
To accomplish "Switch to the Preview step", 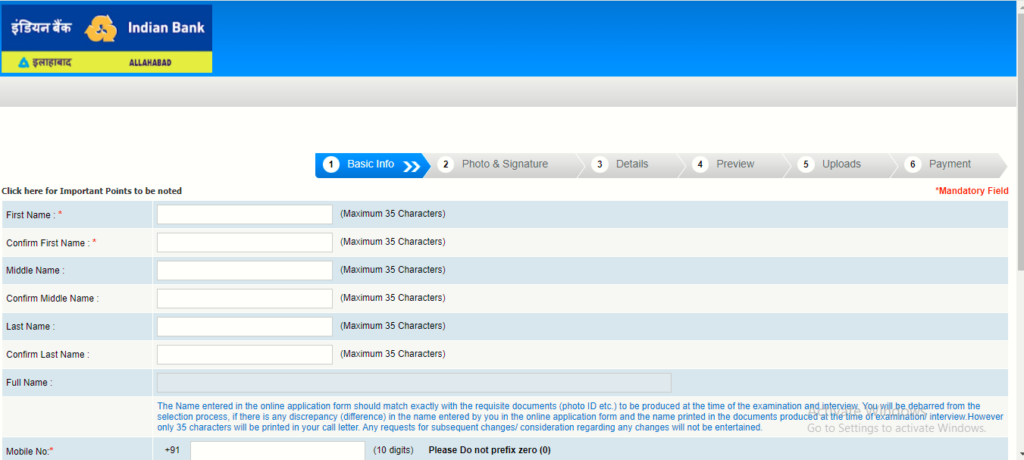I will click(x=735, y=165).
